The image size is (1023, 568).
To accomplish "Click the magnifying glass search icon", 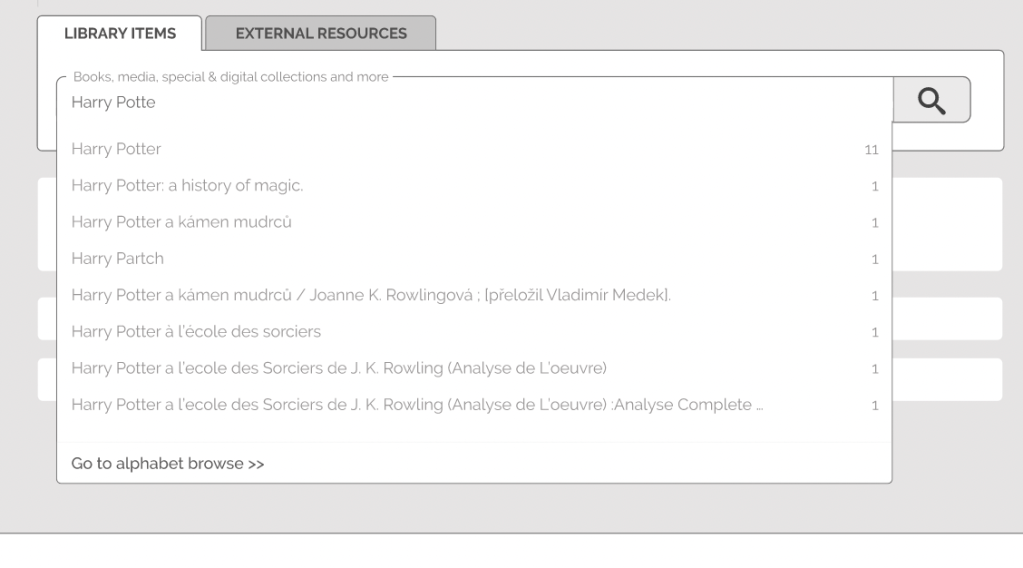I will click(x=931, y=99).
